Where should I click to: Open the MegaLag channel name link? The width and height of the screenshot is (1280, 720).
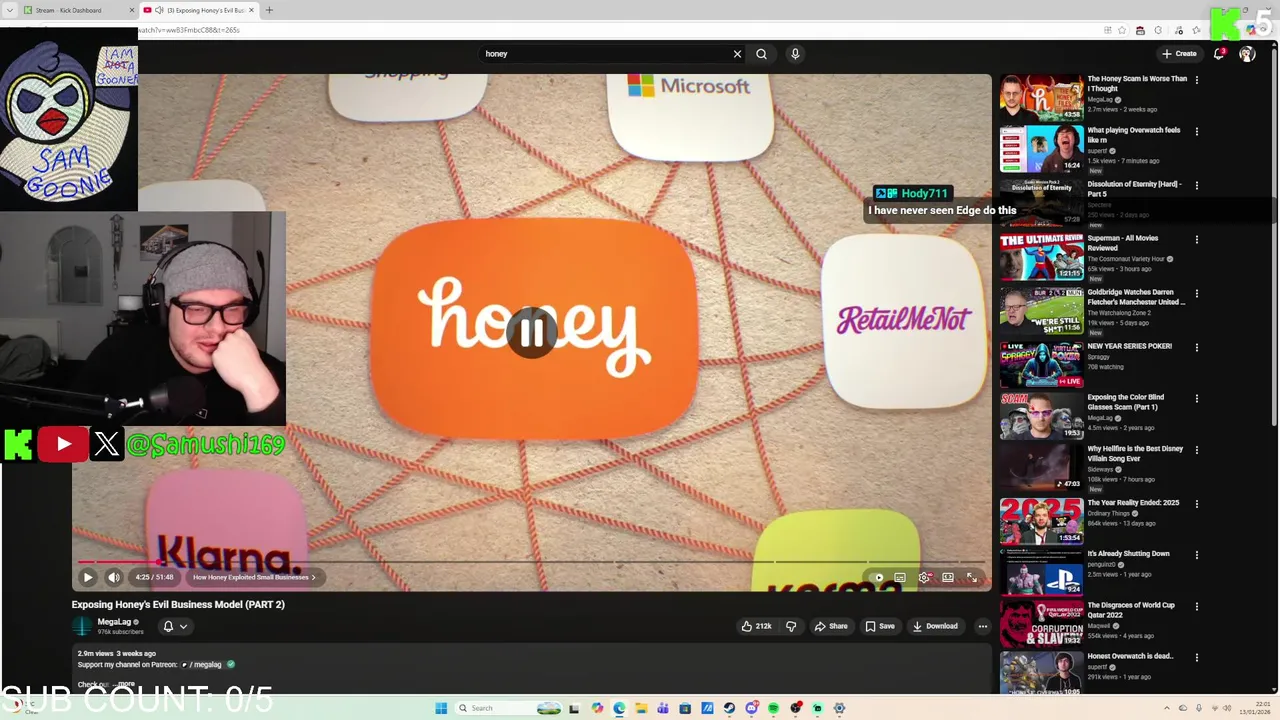(114, 622)
